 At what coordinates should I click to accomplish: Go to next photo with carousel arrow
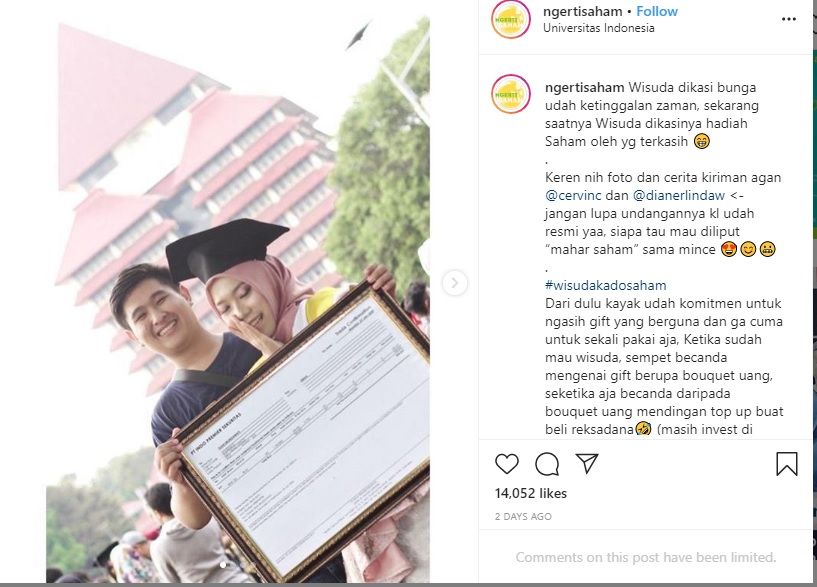(454, 283)
